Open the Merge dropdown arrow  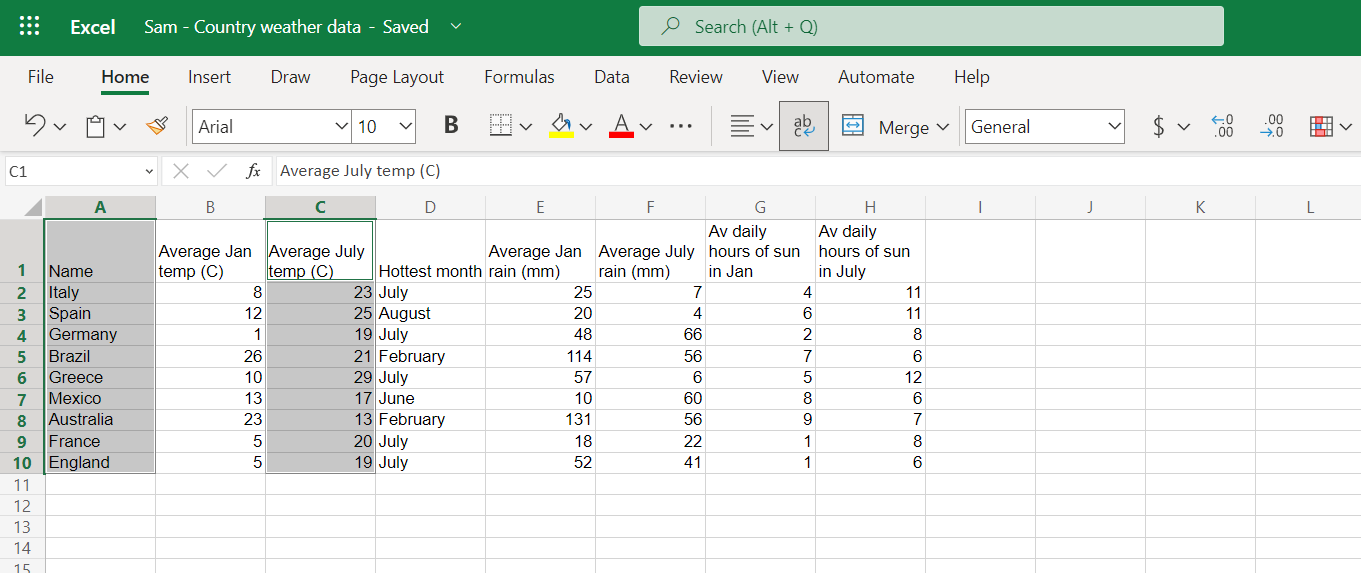[942, 127]
